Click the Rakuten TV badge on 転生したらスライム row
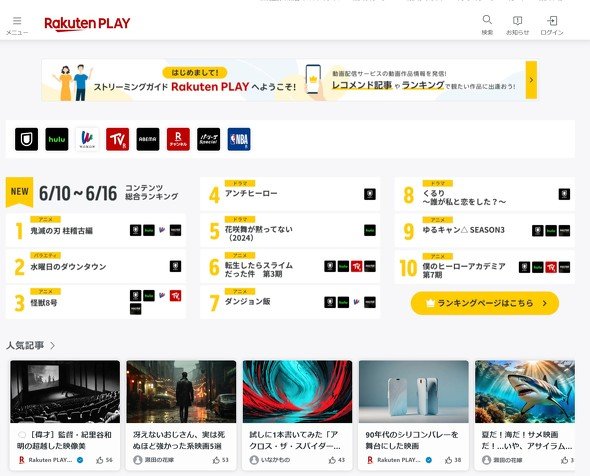 pos(357,266)
